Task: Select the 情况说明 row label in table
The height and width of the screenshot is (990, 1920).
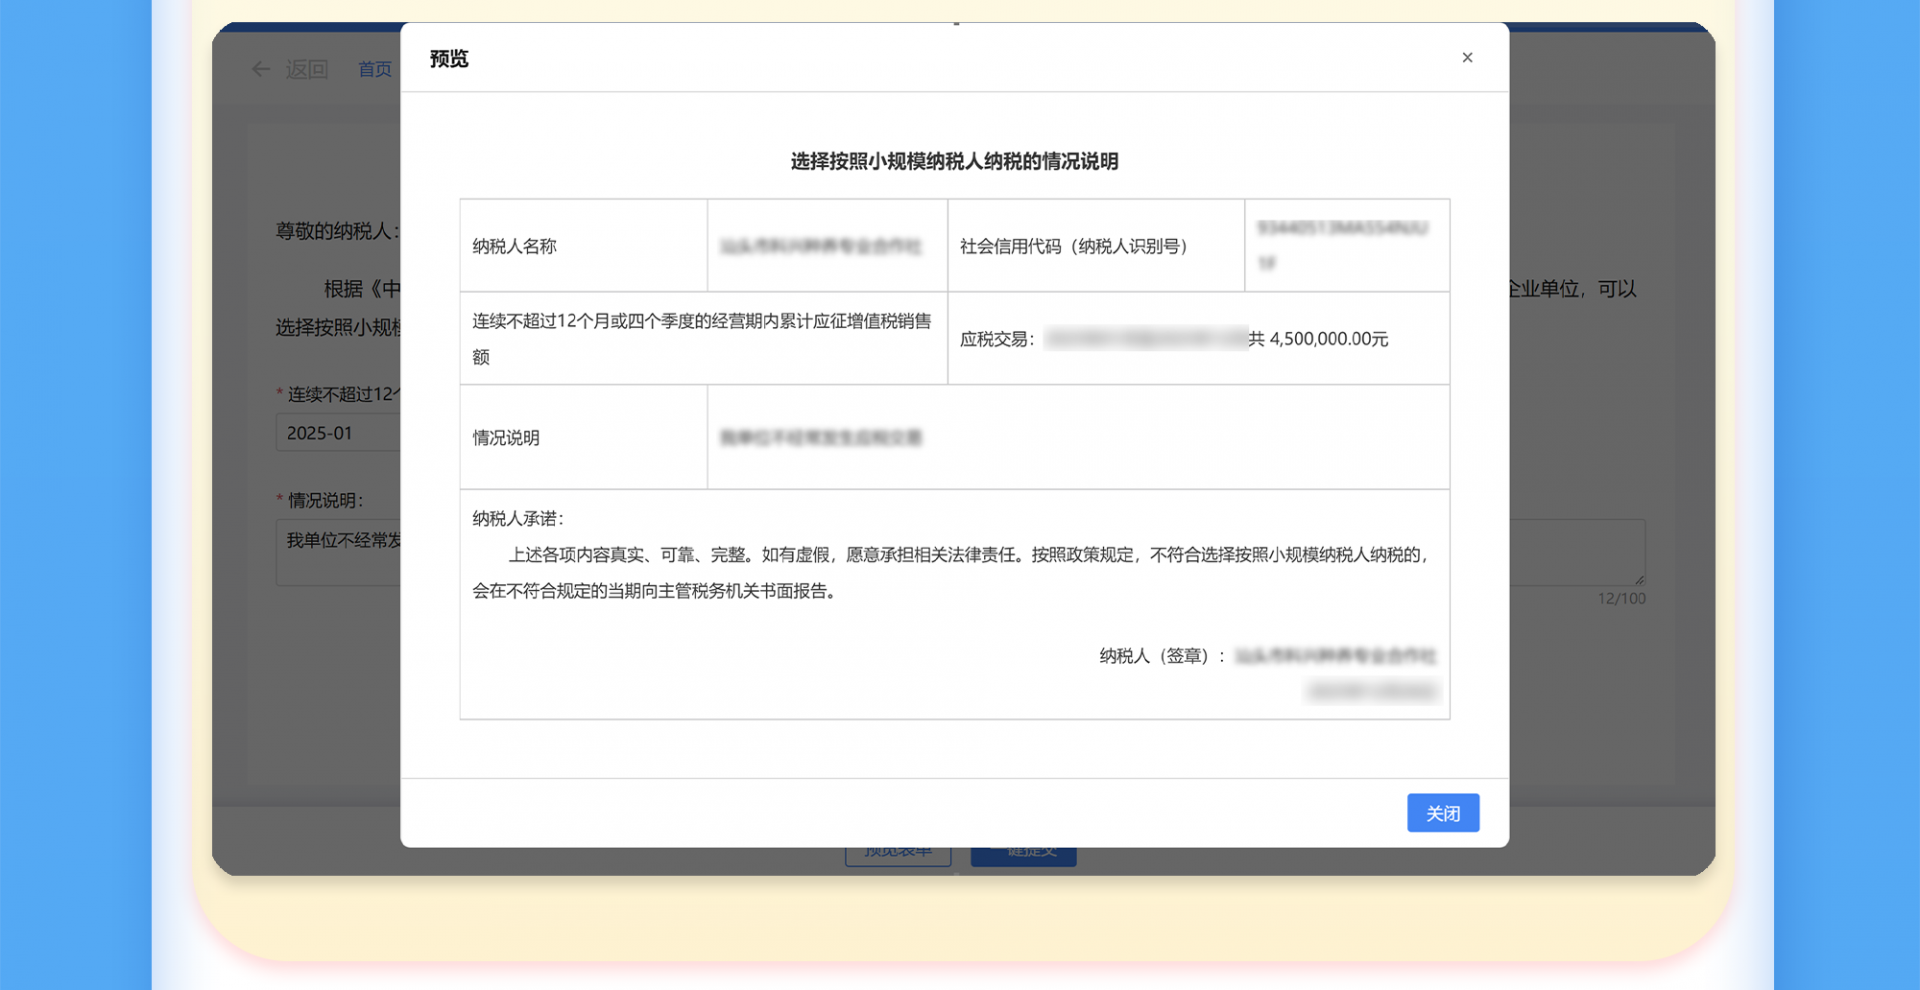Action: [x=506, y=438]
